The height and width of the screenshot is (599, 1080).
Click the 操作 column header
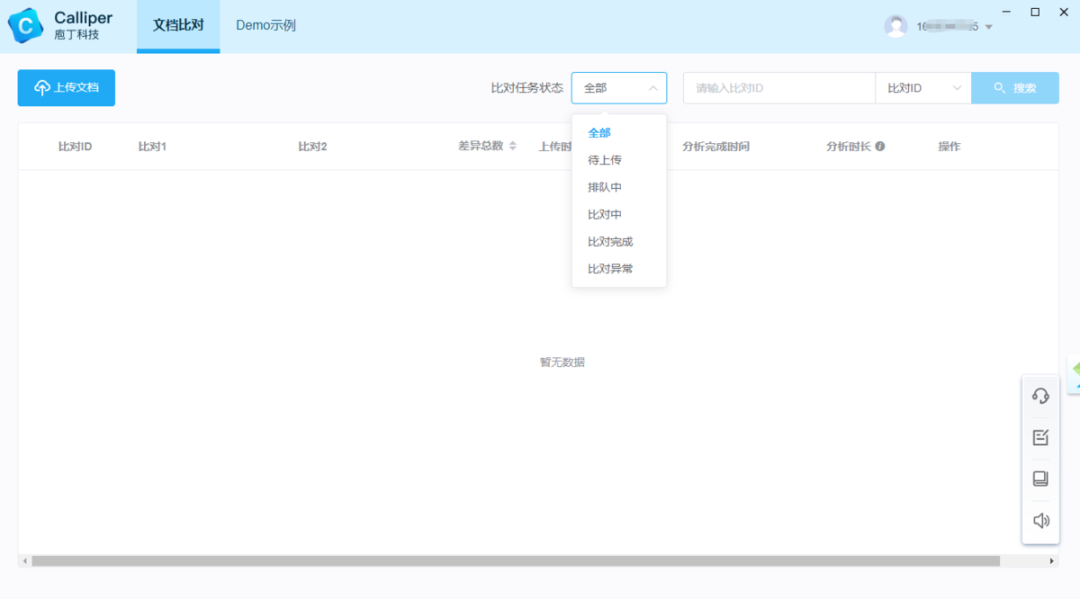[x=949, y=146]
